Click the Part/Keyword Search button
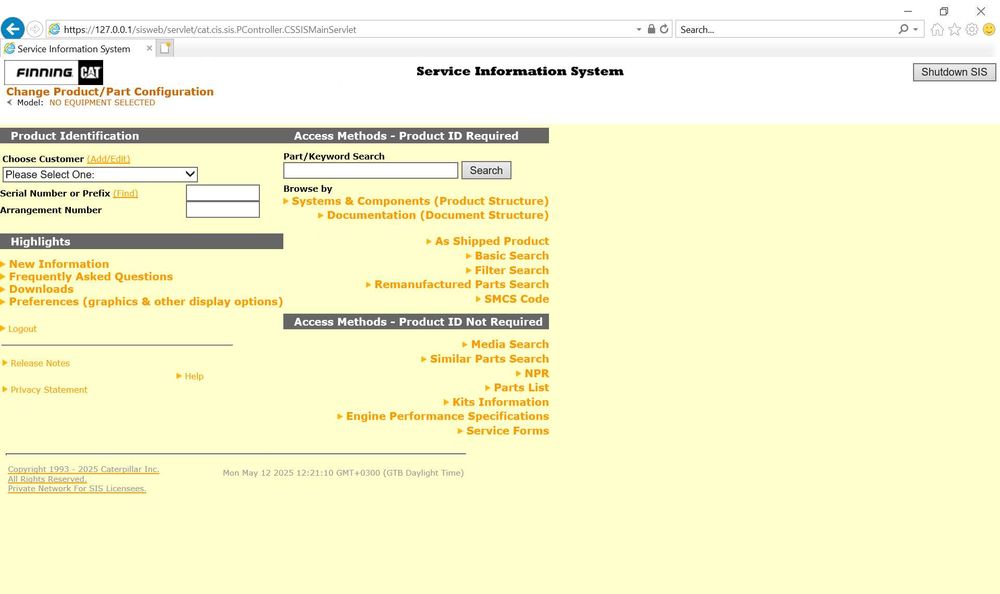The width and height of the screenshot is (1000, 594). (486, 170)
